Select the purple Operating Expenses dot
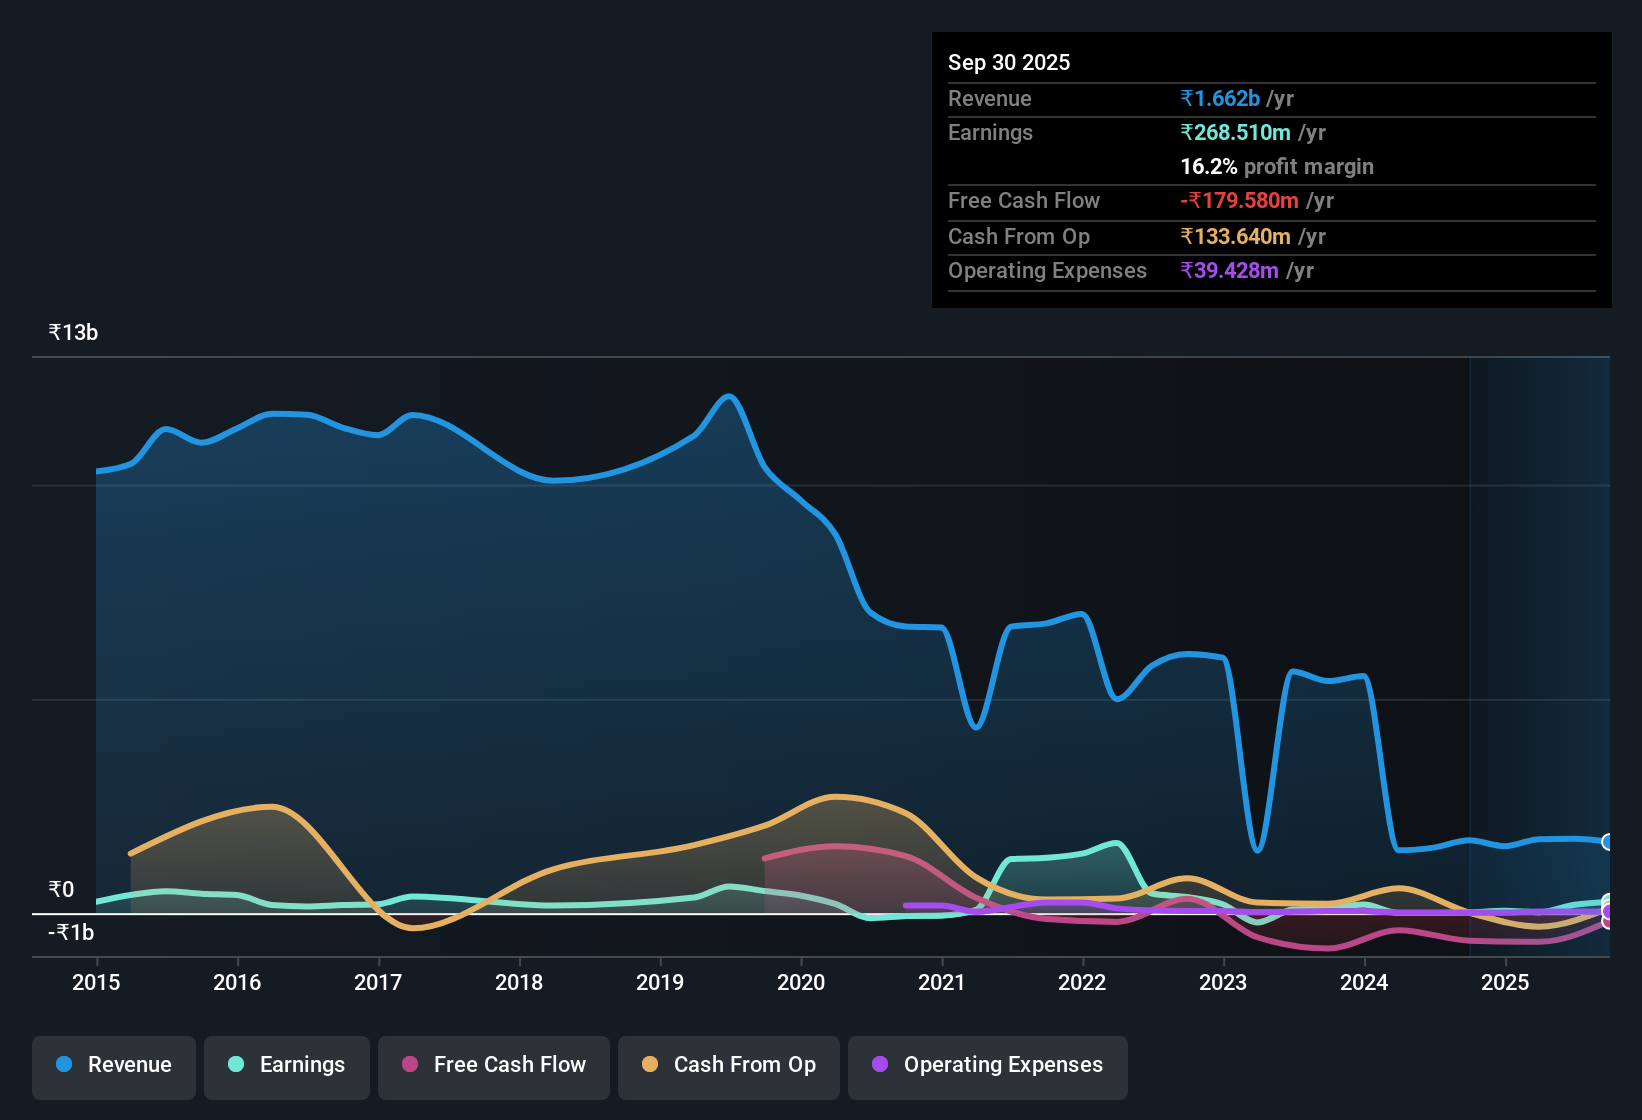This screenshot has height=1120, width=1642. click(879, 1065)
